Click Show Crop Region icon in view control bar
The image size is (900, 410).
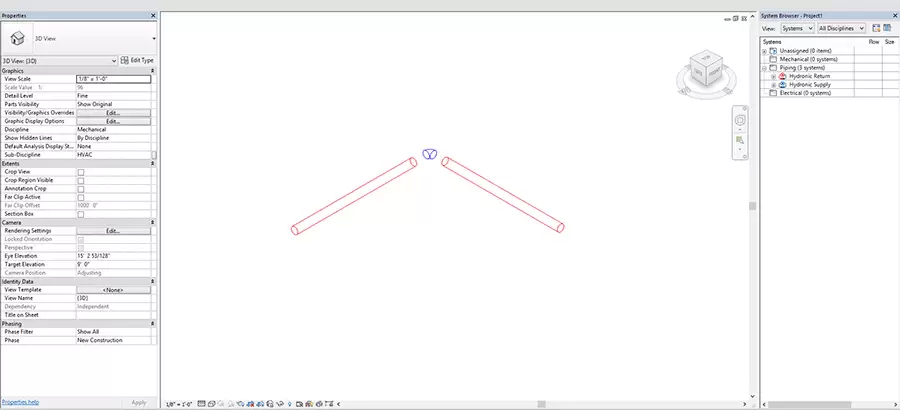coord(259,404)
